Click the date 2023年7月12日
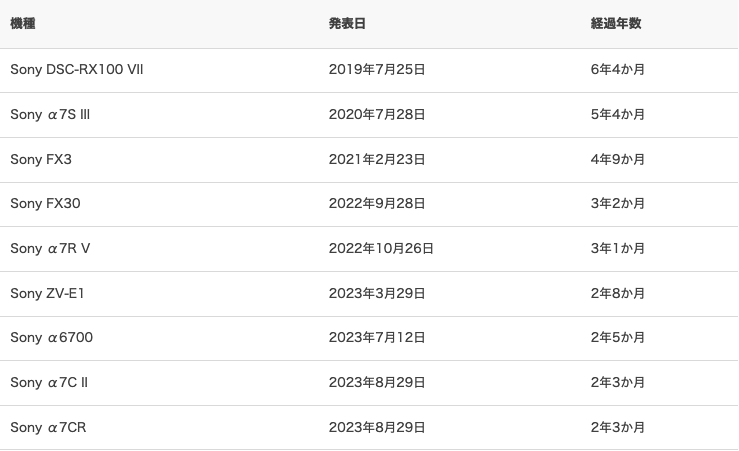 point(377,338)
